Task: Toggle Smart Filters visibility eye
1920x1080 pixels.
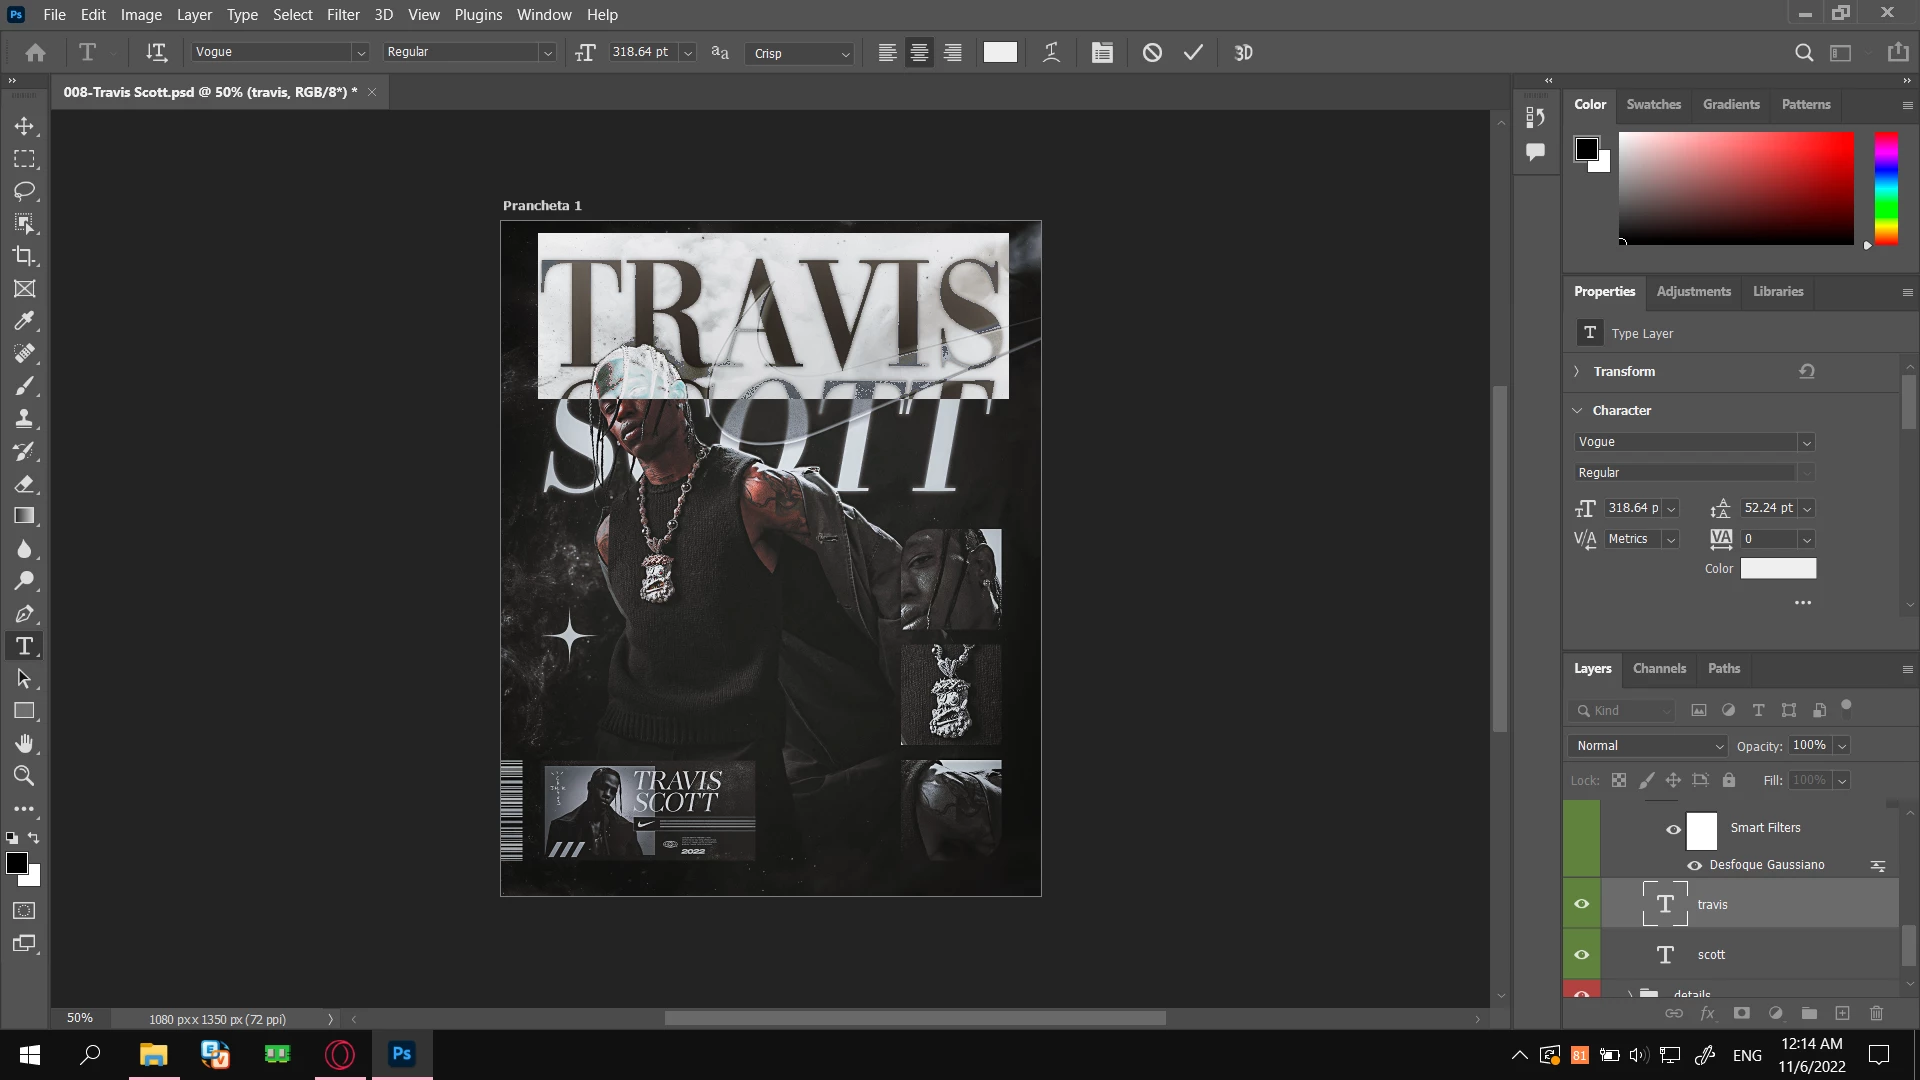Action: tap(1673, 829)
